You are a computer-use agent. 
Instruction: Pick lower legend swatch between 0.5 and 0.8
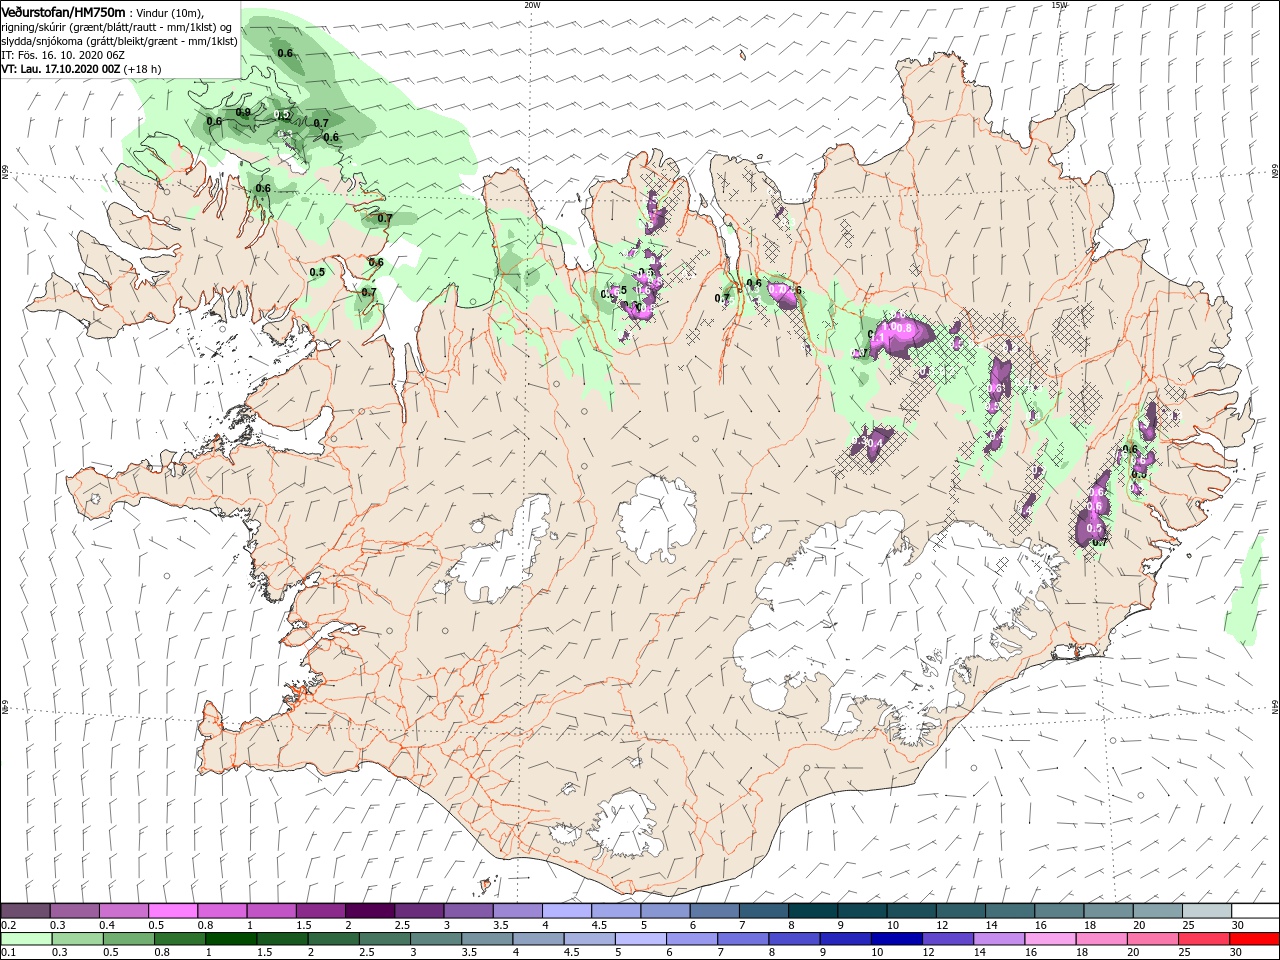tap(128, 939)
